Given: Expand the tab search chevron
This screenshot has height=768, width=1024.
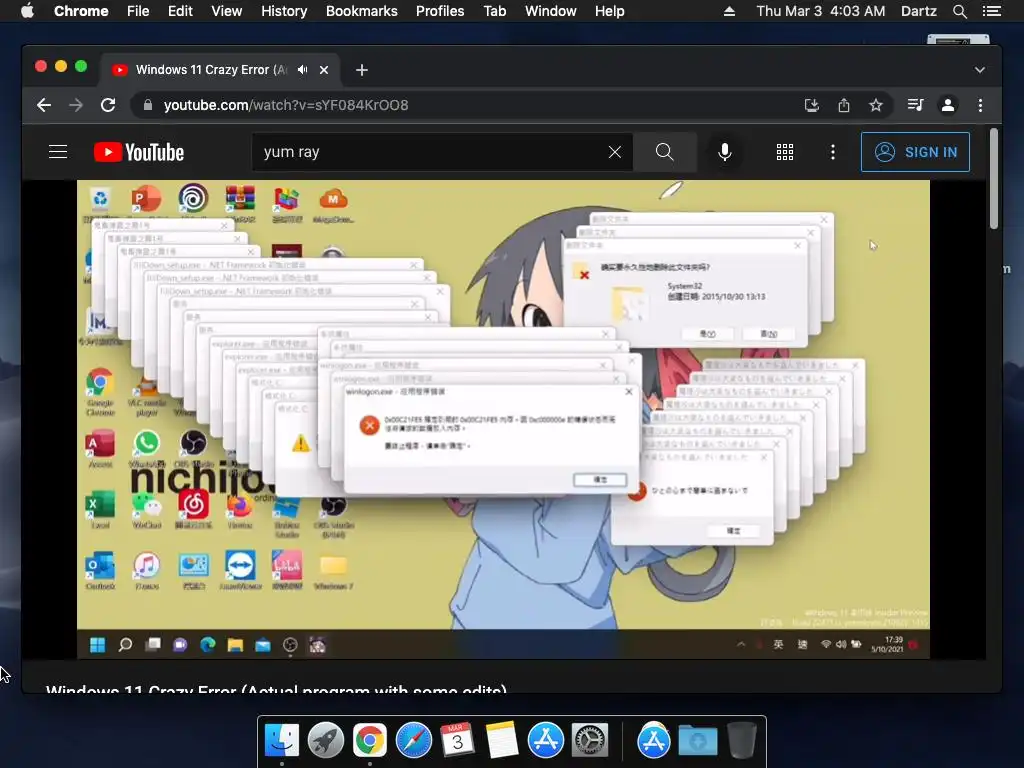Looking at the screenshot, I should pos(980,70).
